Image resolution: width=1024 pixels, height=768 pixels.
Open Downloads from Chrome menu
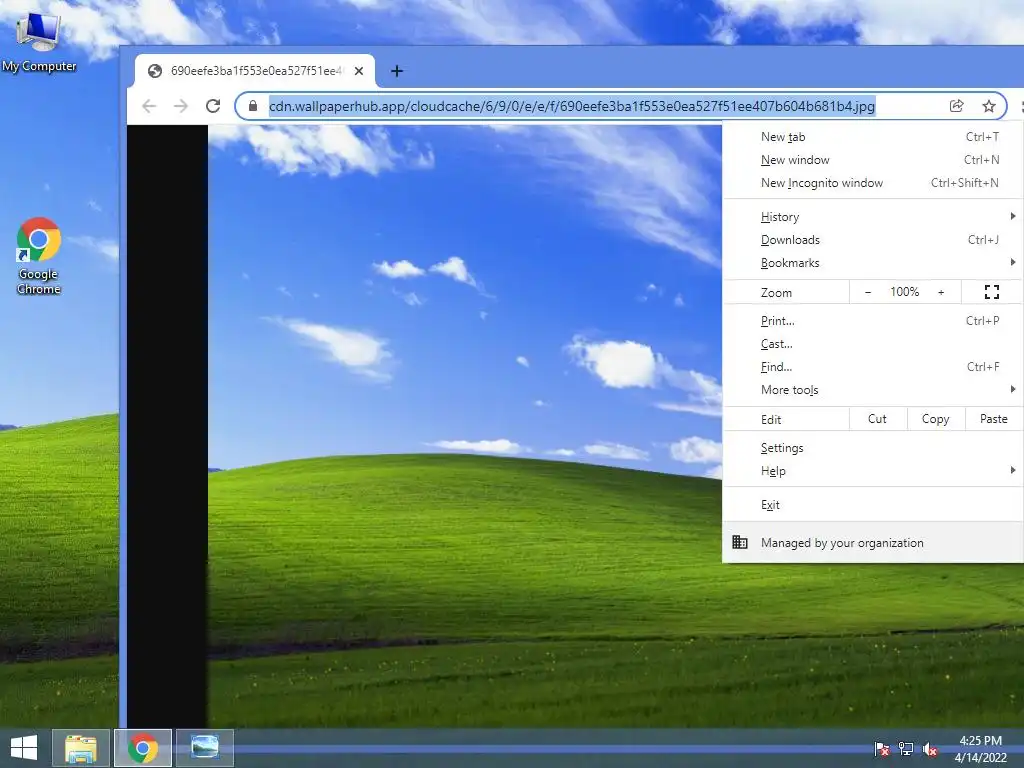872,240
